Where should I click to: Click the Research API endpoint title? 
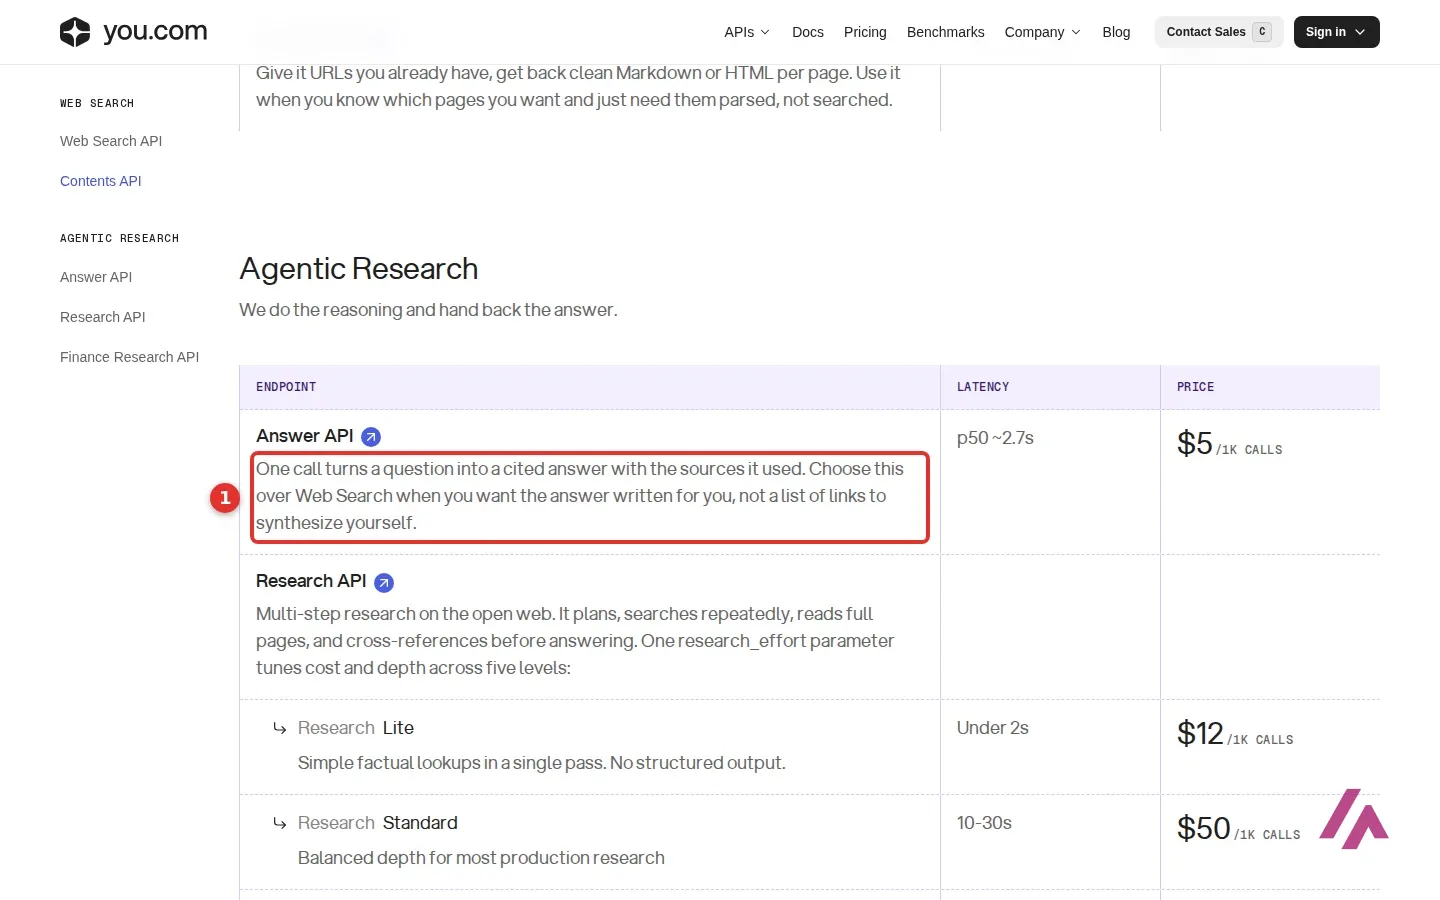[311, 581]
